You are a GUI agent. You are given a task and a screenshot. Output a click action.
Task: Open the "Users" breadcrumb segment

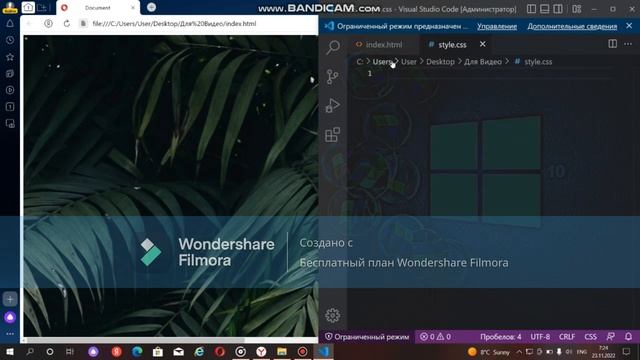[x=382, y=62]
